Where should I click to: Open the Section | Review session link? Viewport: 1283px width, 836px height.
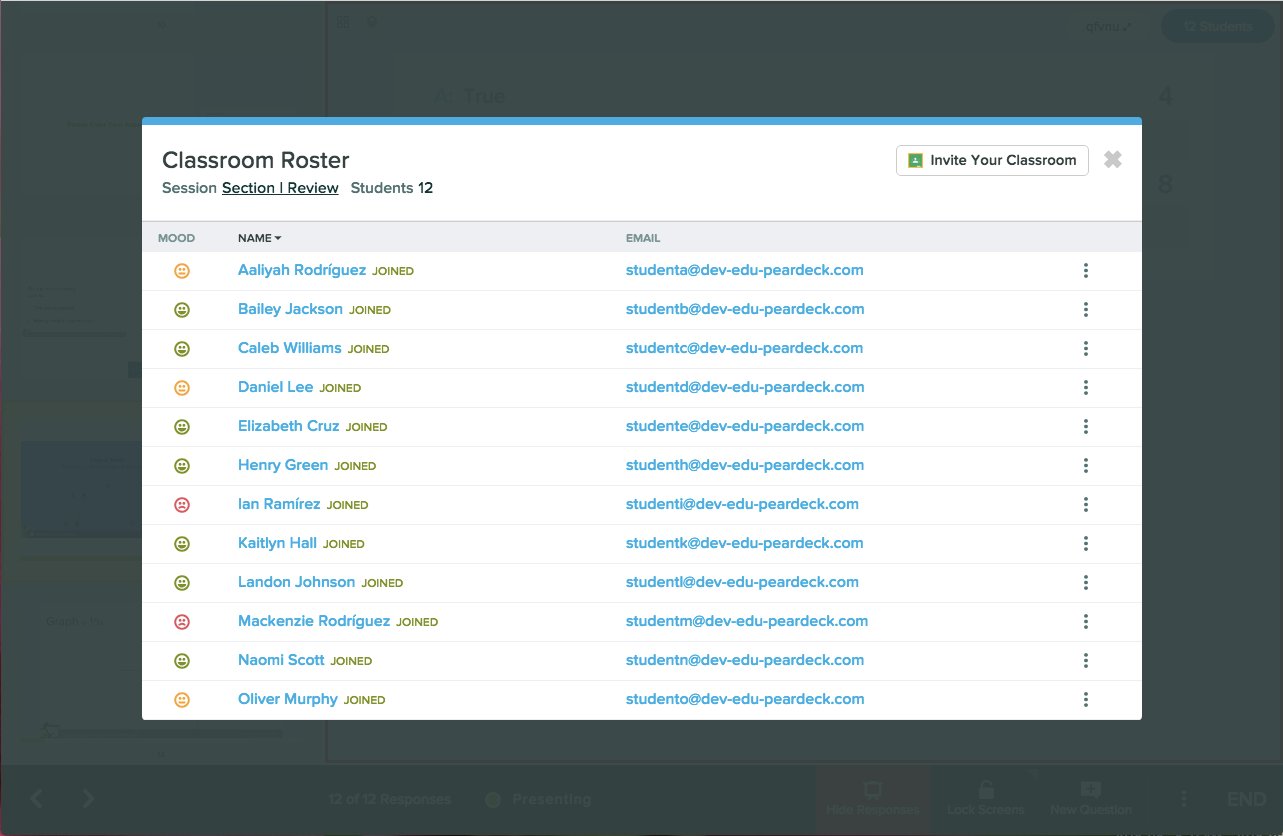click(280, 188)
